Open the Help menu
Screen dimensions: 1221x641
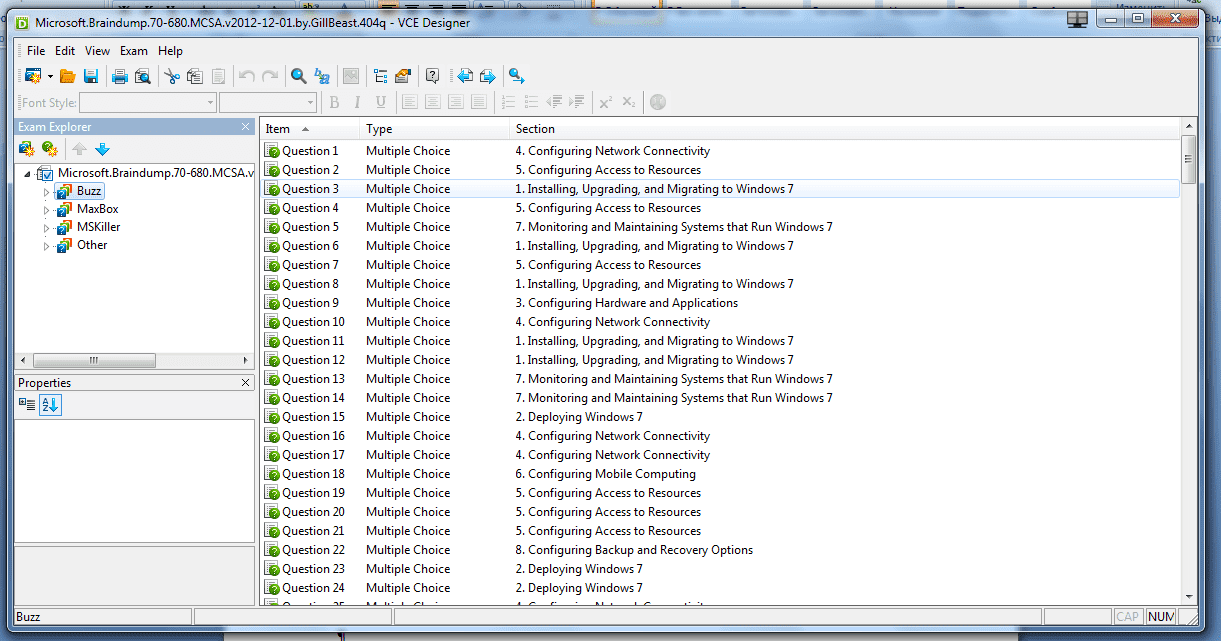click(170, 51)
